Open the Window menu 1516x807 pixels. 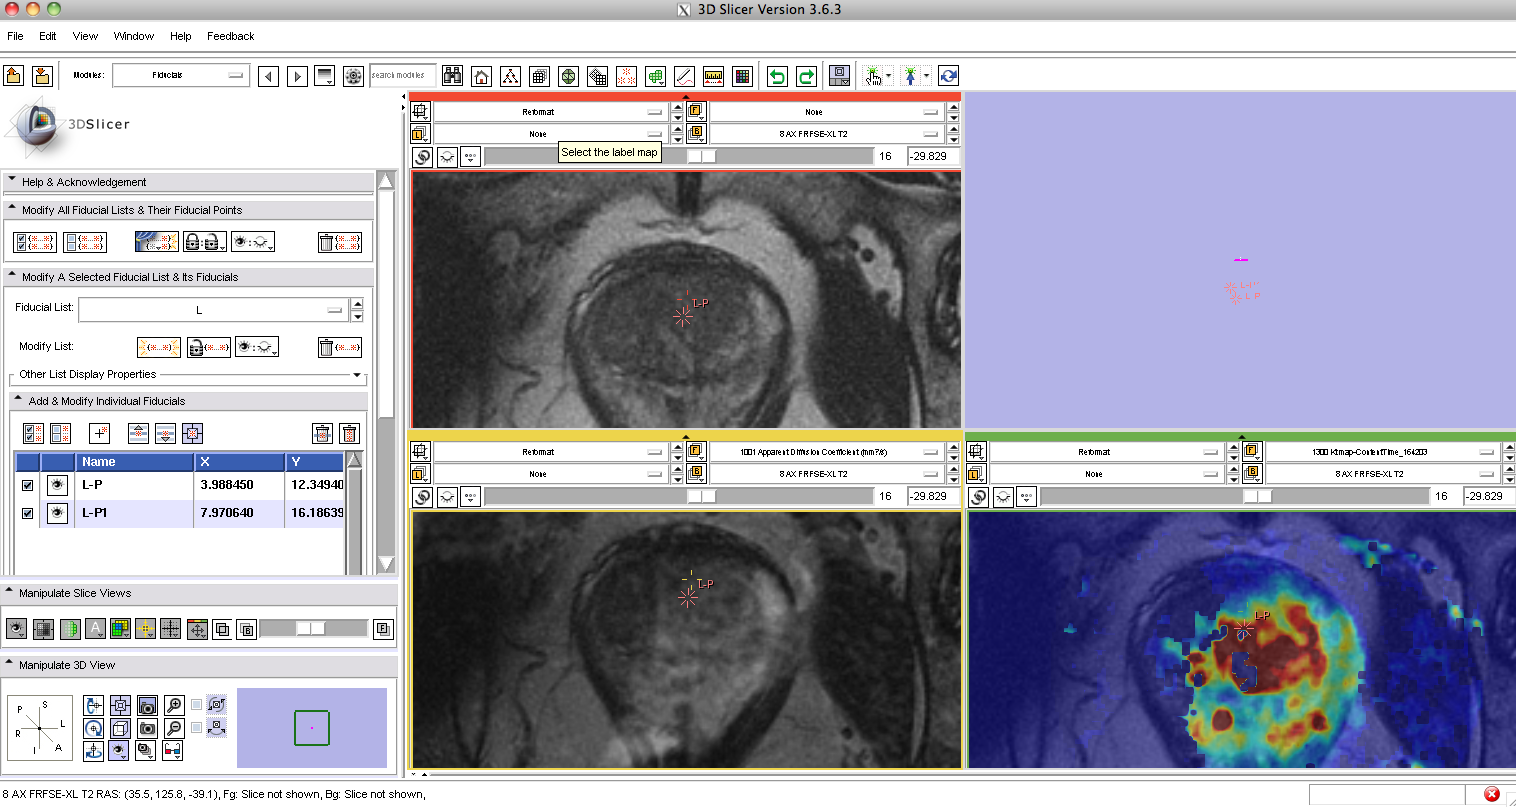pos(133,36)
